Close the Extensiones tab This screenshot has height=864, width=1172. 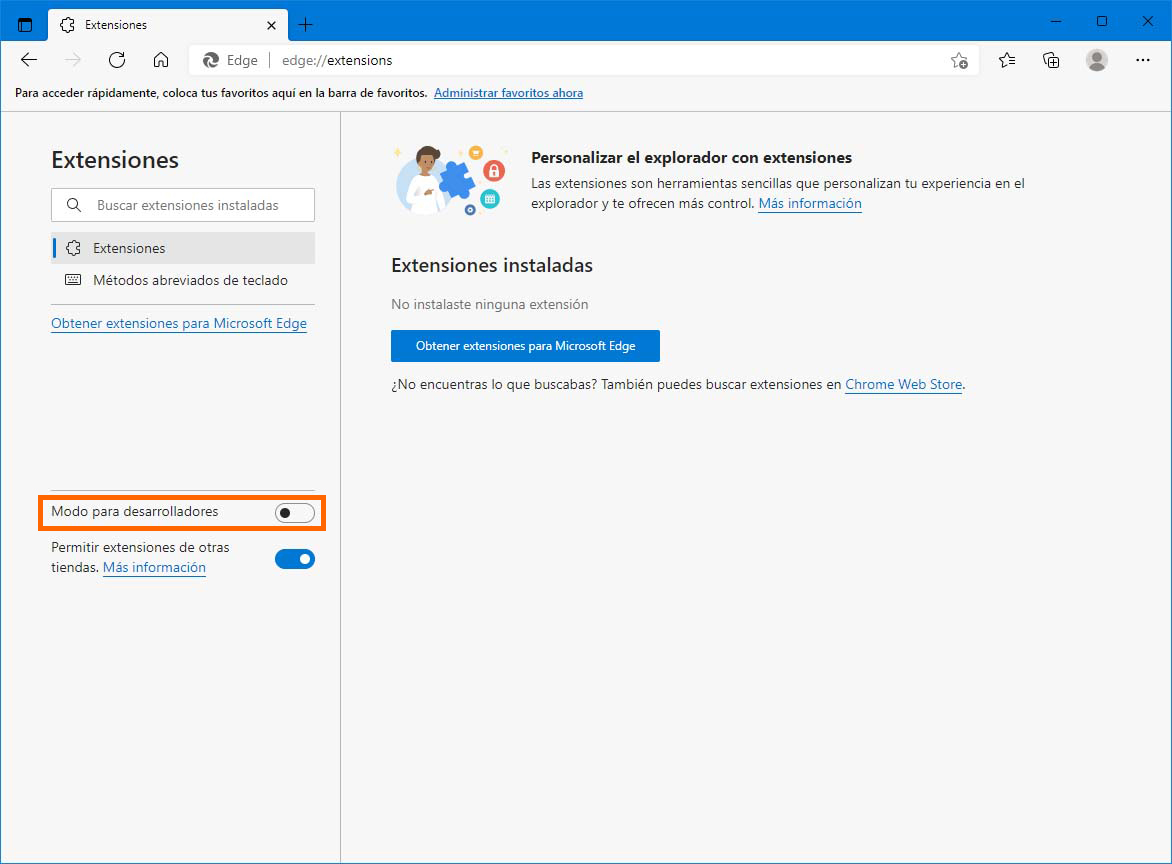271,25
